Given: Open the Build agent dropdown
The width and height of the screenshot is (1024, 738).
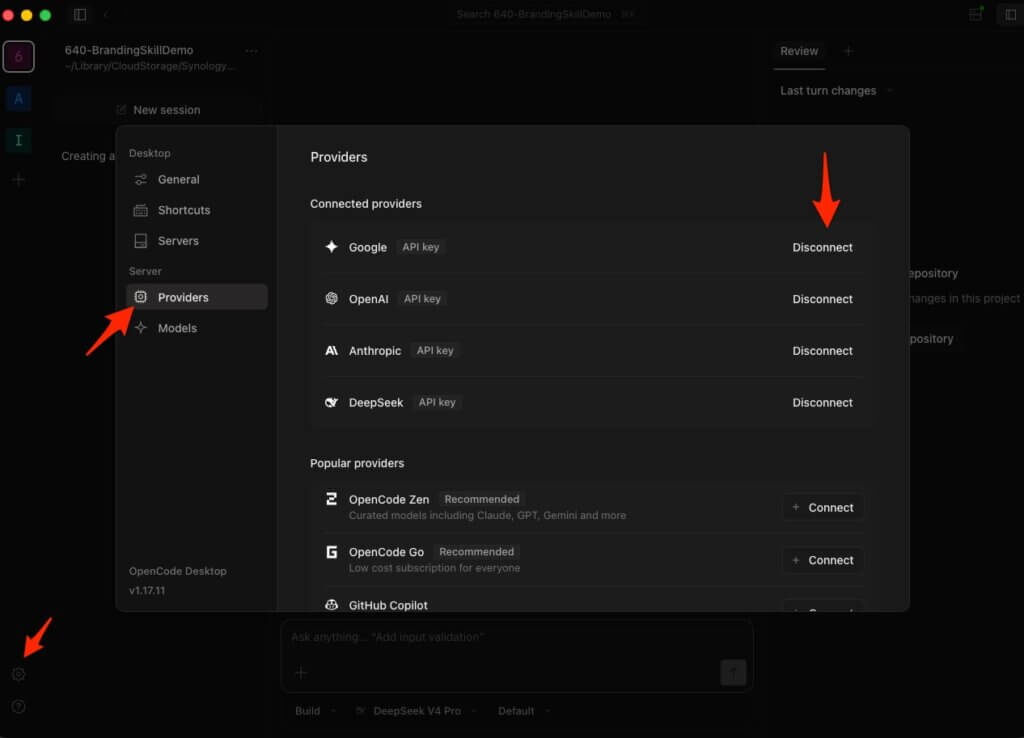Looking at the screenshot, I should pos(315,711).
